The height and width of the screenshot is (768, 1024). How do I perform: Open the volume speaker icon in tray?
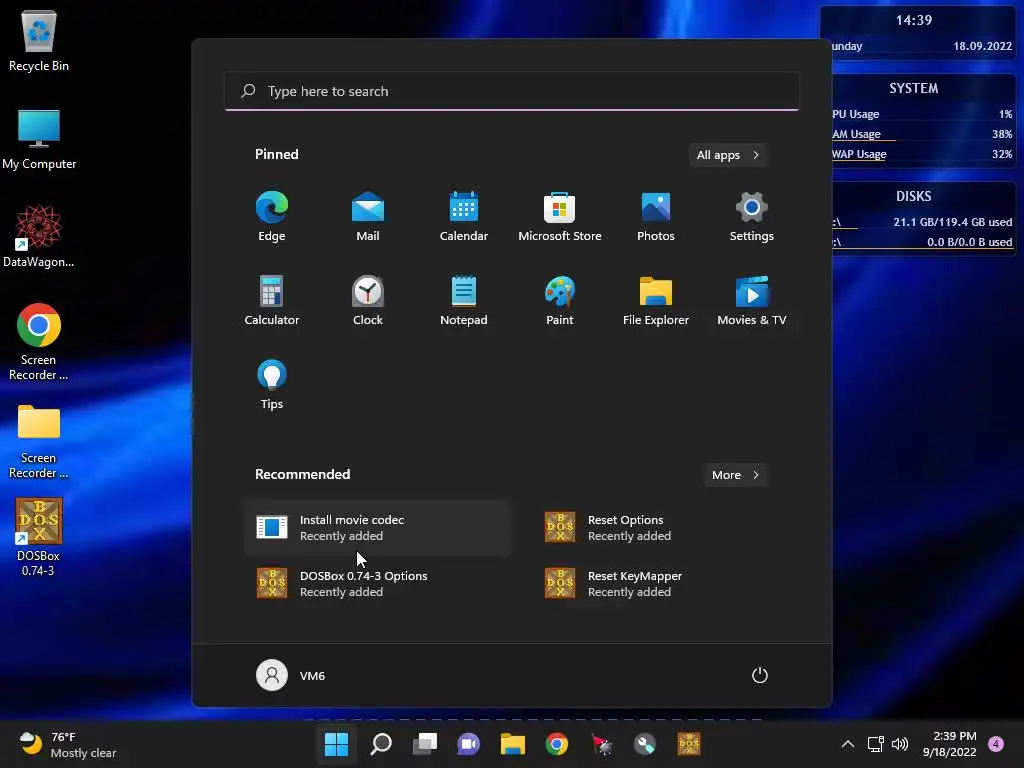(900, 744)
